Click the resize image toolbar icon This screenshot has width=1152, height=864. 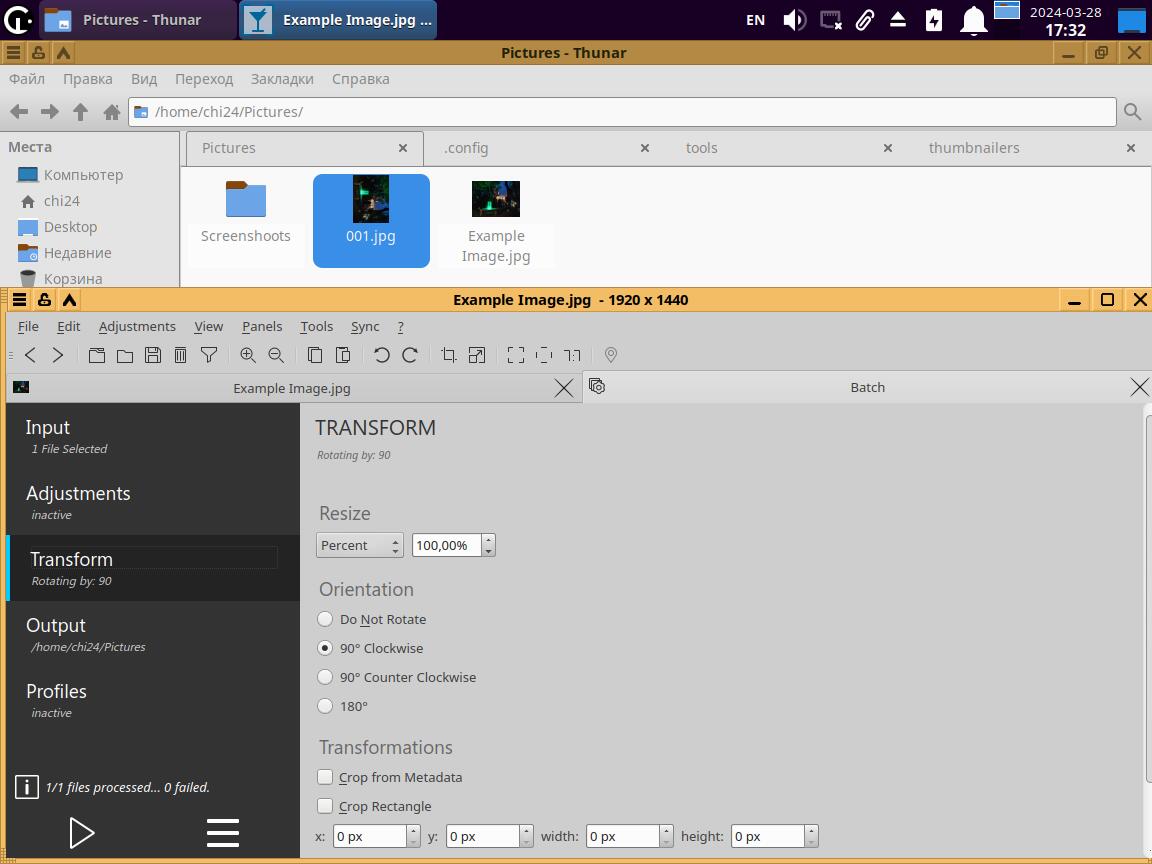pos(477,355)
